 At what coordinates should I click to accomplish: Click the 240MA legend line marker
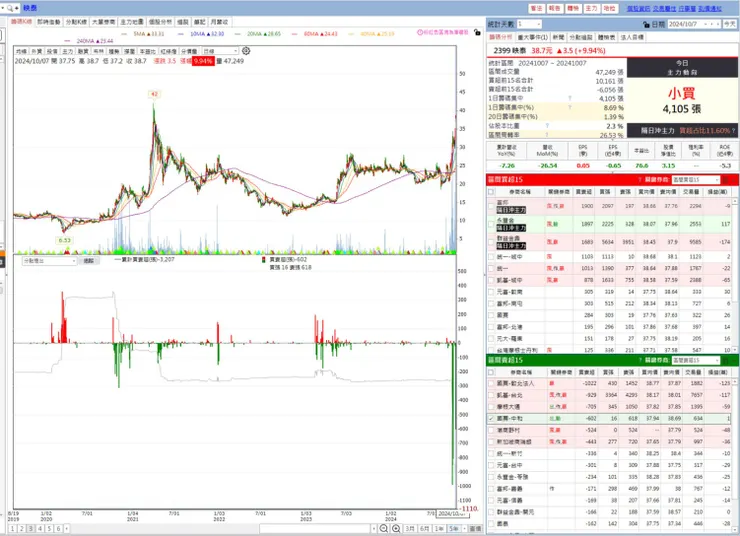pos(67,41)
